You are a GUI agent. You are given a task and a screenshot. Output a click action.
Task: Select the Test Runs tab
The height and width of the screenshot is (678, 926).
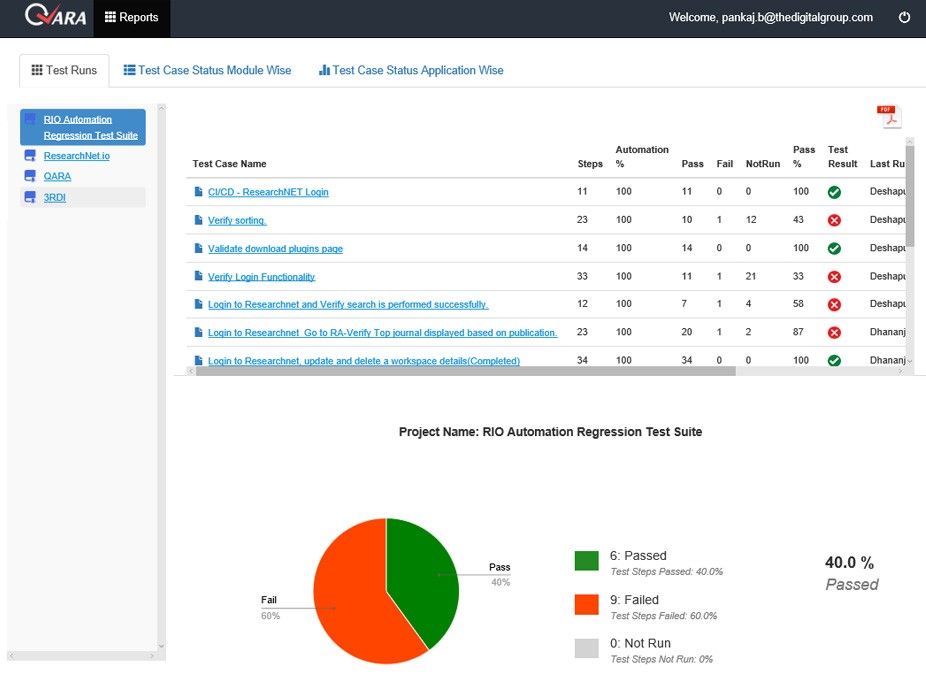click(x=64, y=70)
